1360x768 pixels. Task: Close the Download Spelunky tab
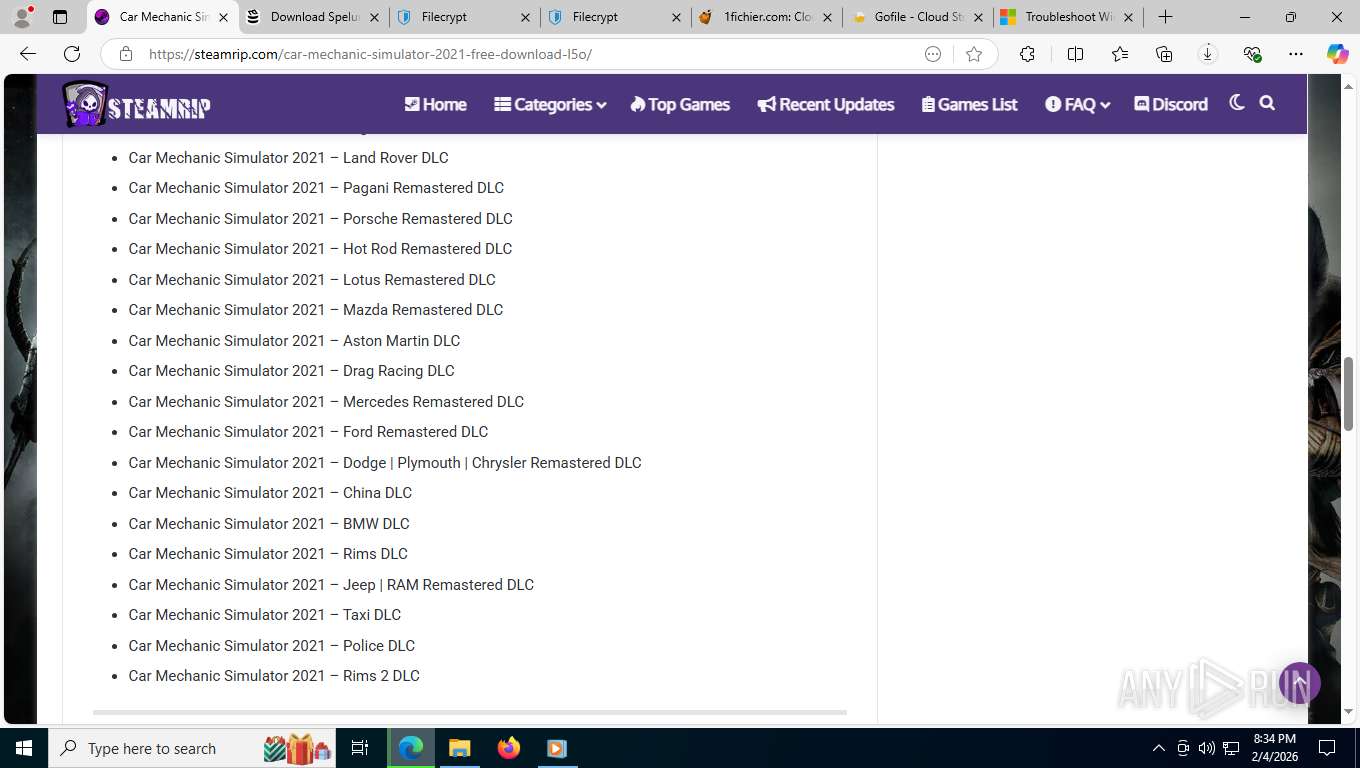click(374, 17)
